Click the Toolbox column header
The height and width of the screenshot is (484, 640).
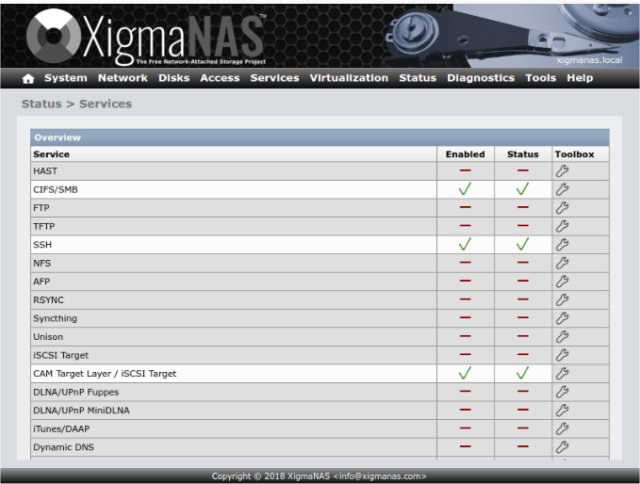(574, 154)
